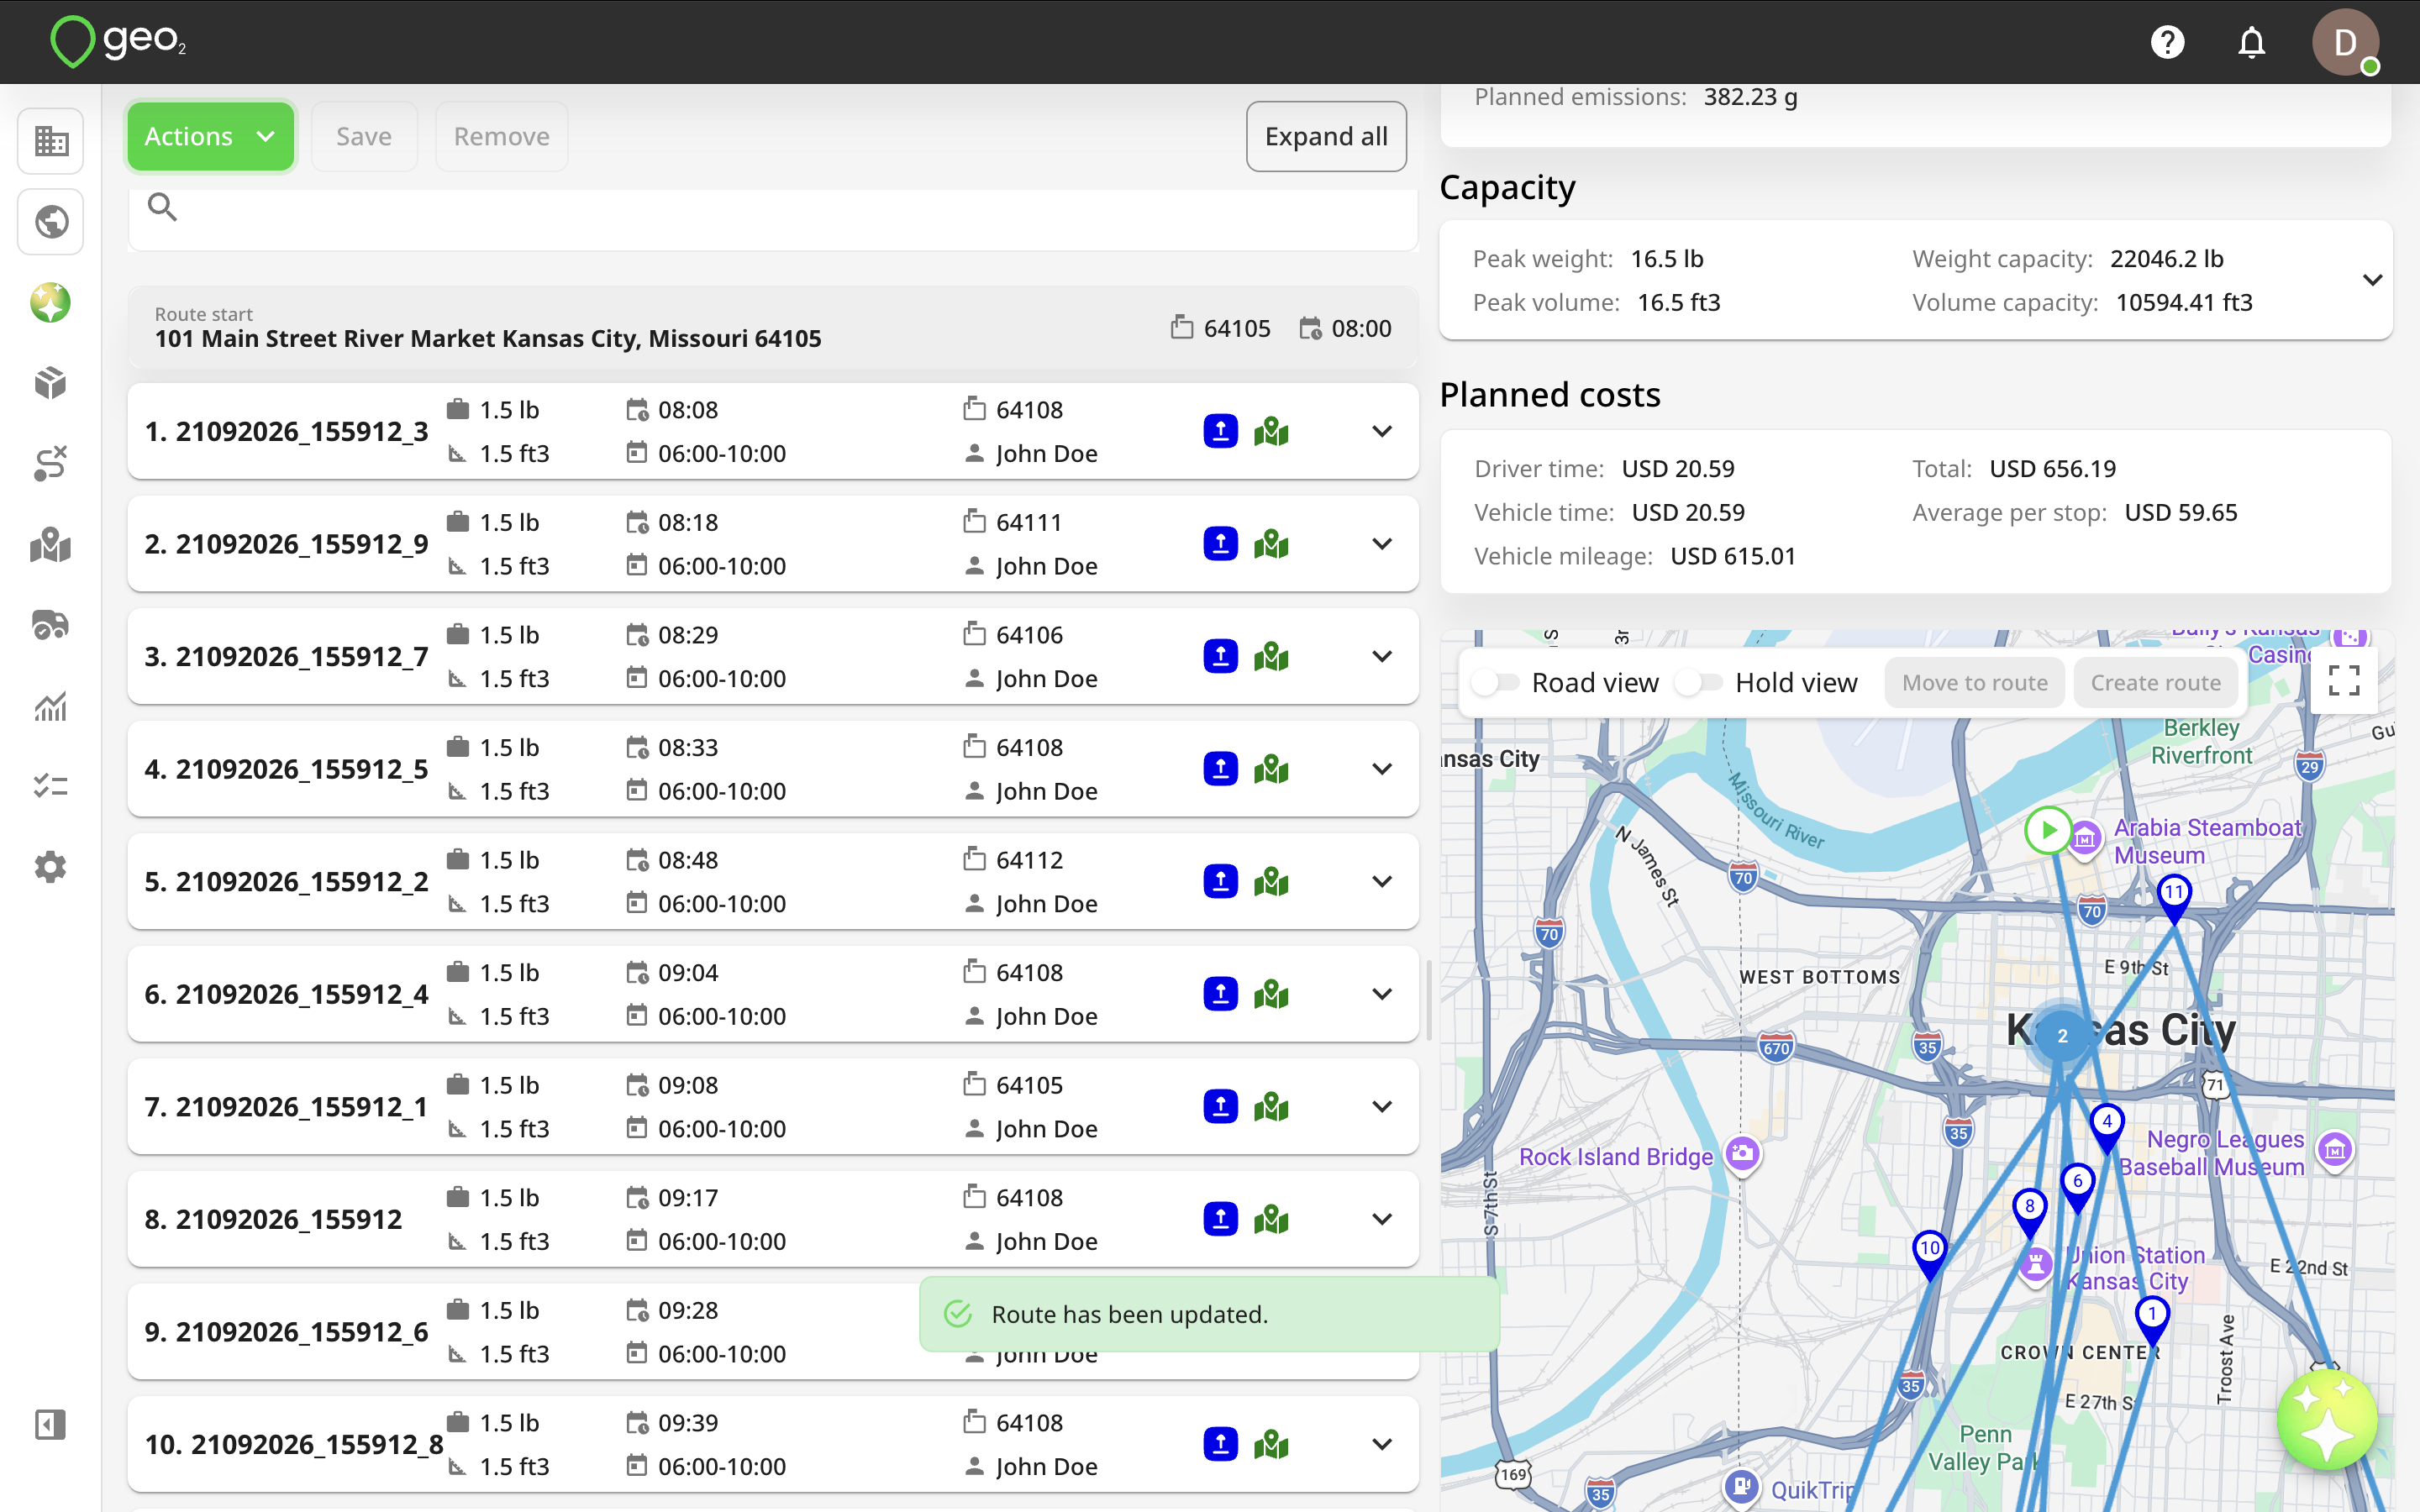Collapse the sidebar panel icon
This screenshot has width=2420, height=1512.
coord(51,1424)
